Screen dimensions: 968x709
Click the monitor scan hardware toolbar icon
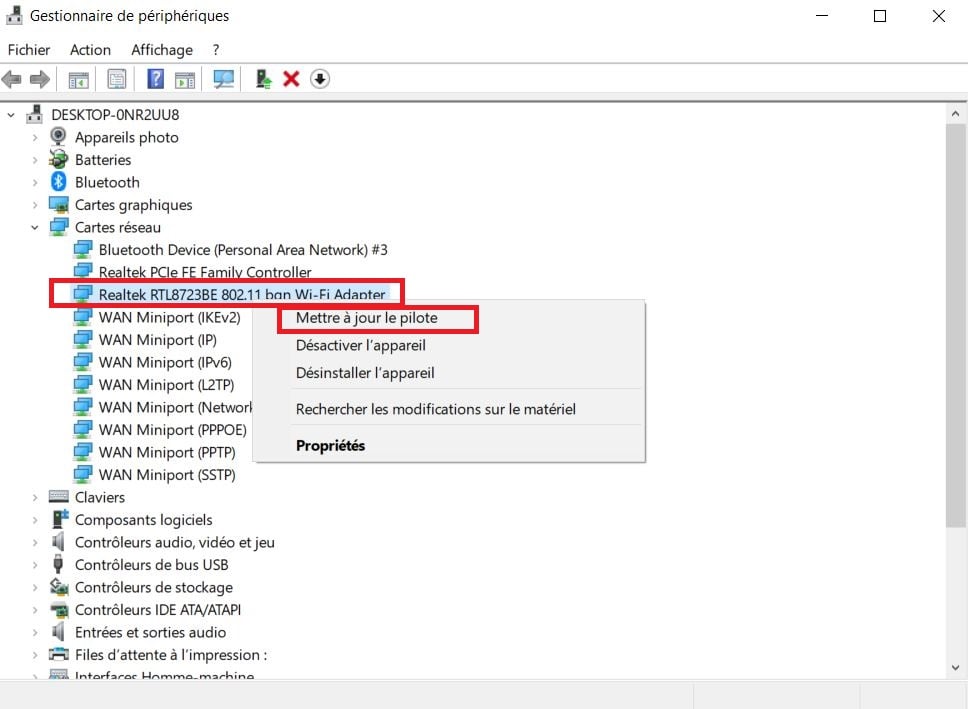(223, 79)
